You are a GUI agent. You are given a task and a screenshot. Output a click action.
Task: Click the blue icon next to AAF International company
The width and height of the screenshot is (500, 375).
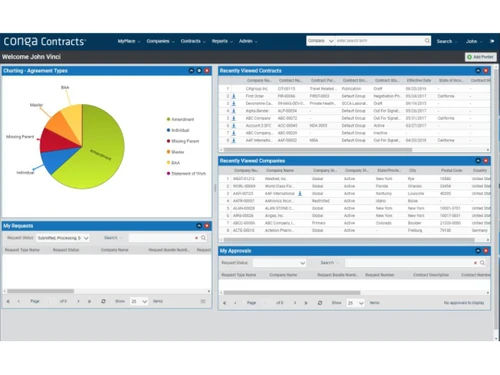pos(300,193)
